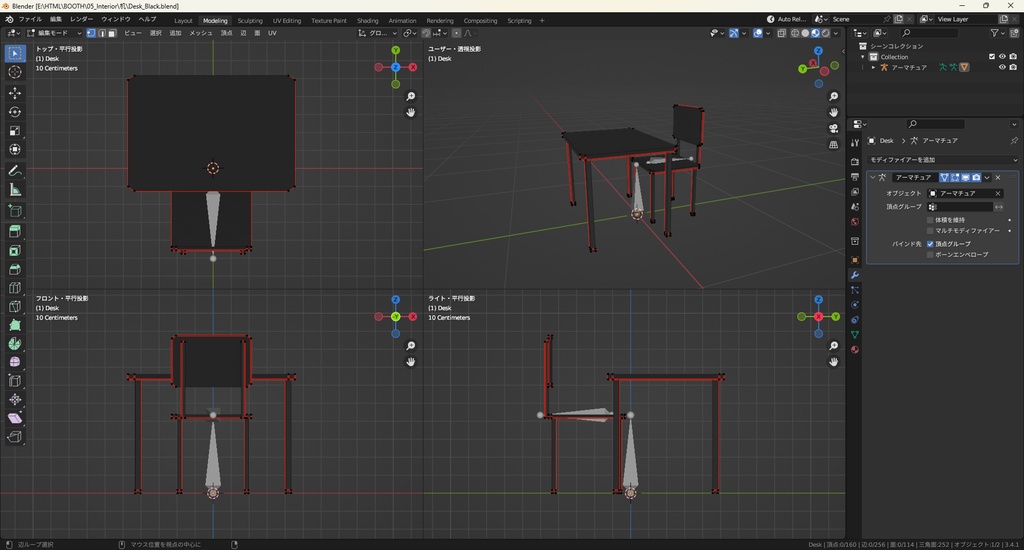Click the zoom magnifier in front view
Image resolution: width=1024 pixels, height=550 pixels.
(411, 346)
